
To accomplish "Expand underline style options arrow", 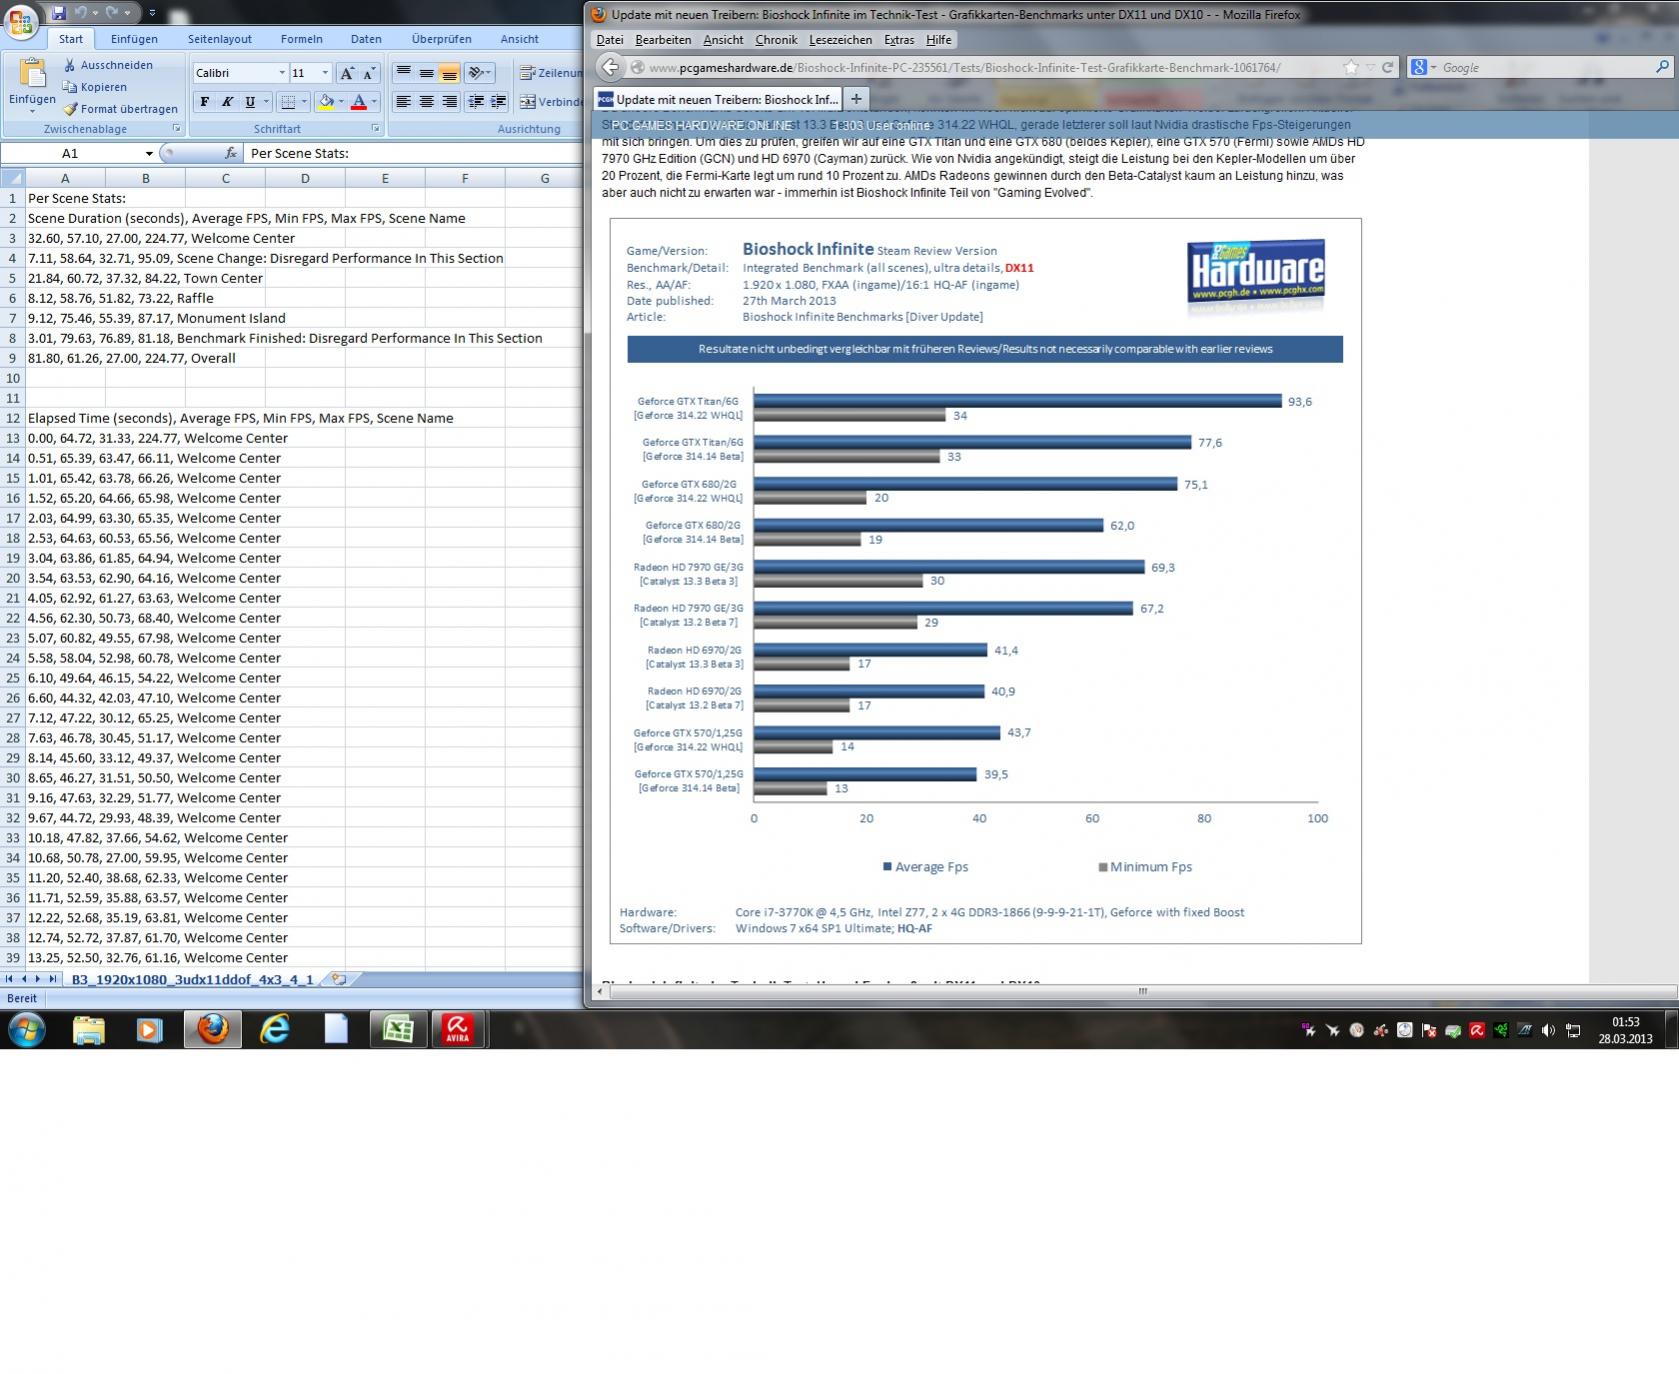I will point(266,102).
